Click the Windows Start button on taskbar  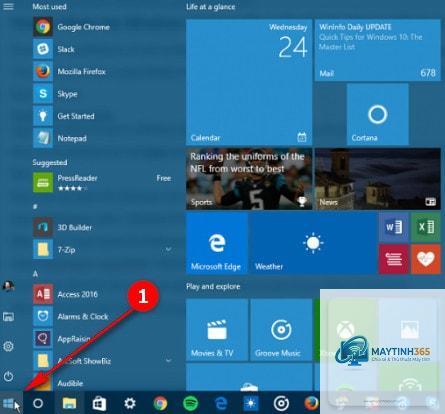click(9, 403)
